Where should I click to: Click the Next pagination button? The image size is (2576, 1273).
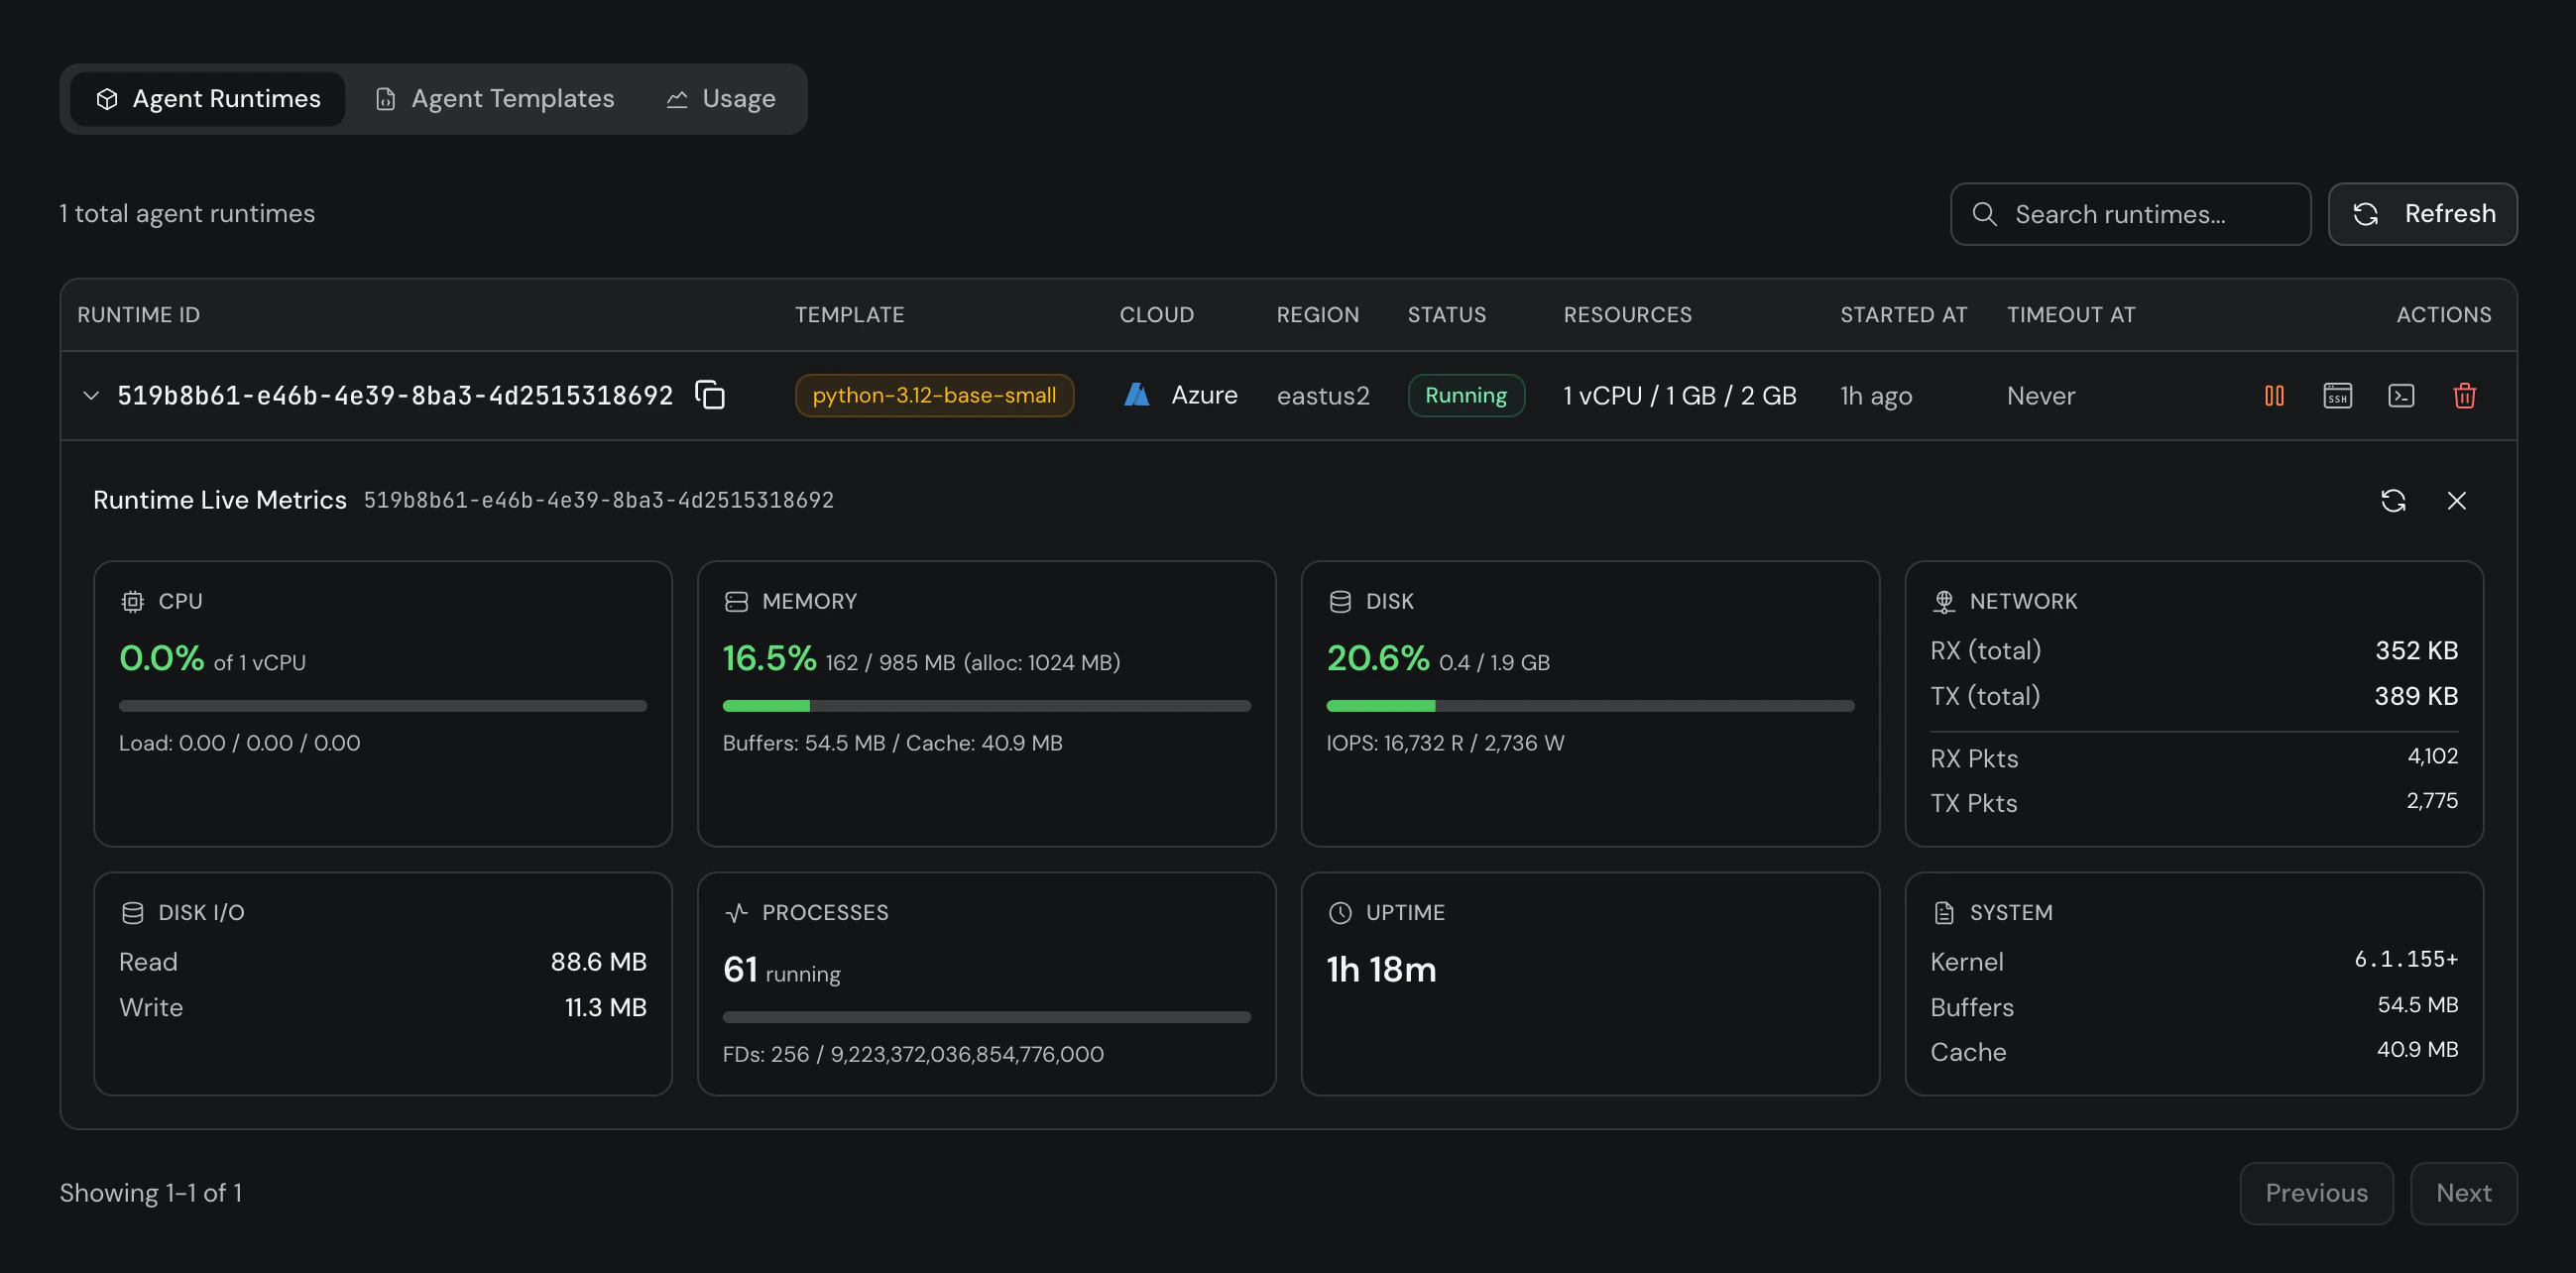pos(2463,1192)
